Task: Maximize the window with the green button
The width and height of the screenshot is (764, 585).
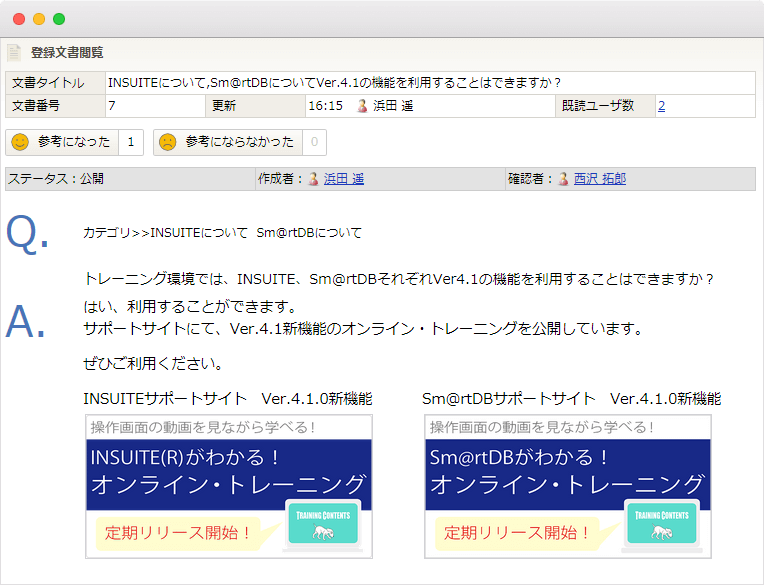Action: pyautogui.click(x=59, y=19)
